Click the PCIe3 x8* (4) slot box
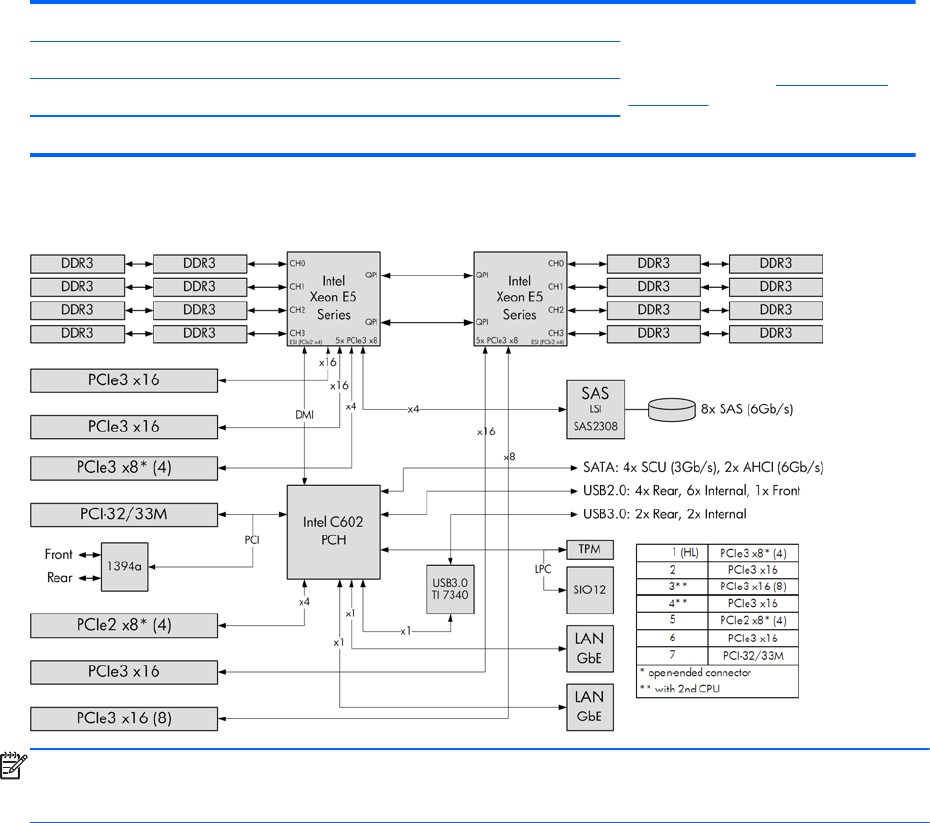Image resolution: width=930 pixels, height=823 pixels. coord(124,468)
